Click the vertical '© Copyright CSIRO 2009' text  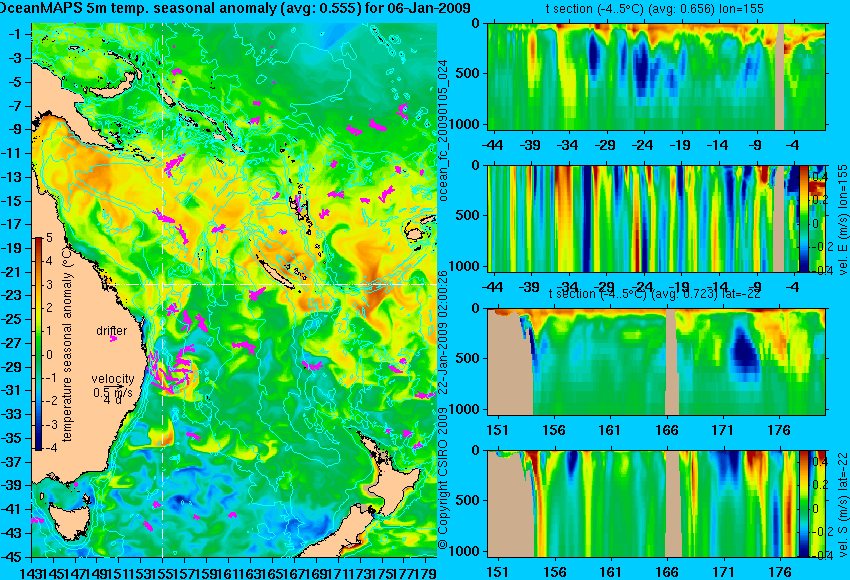443,478
